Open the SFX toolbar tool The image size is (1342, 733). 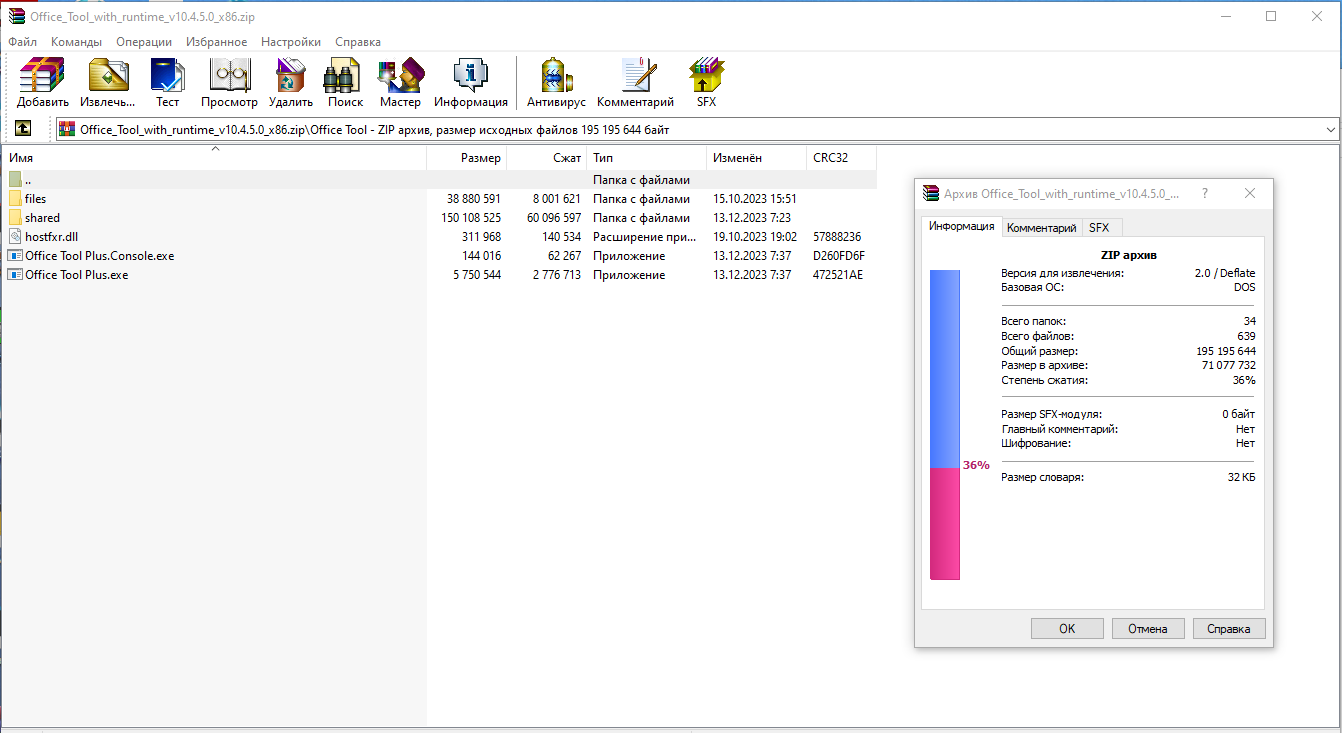[x=706, y=82]
